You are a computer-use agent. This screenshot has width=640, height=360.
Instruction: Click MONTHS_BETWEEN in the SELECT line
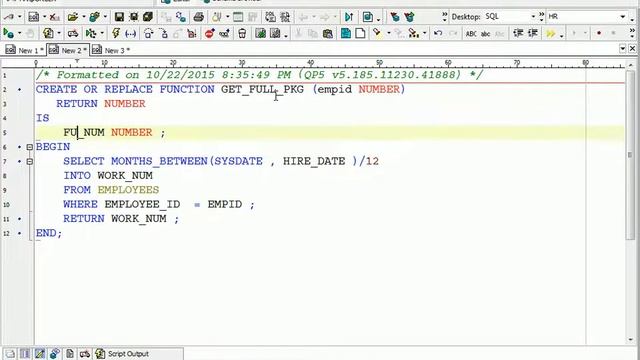[x=160, y=161]
